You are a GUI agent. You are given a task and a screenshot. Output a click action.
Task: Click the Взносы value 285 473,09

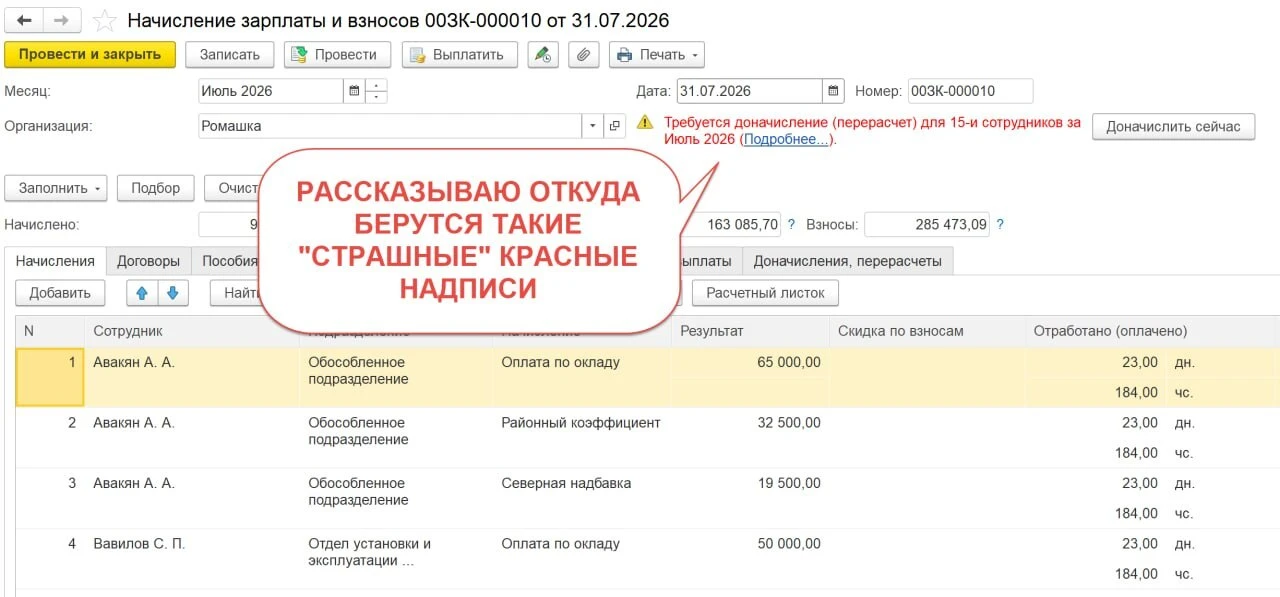pyautogui.click(x=927, y=224)
